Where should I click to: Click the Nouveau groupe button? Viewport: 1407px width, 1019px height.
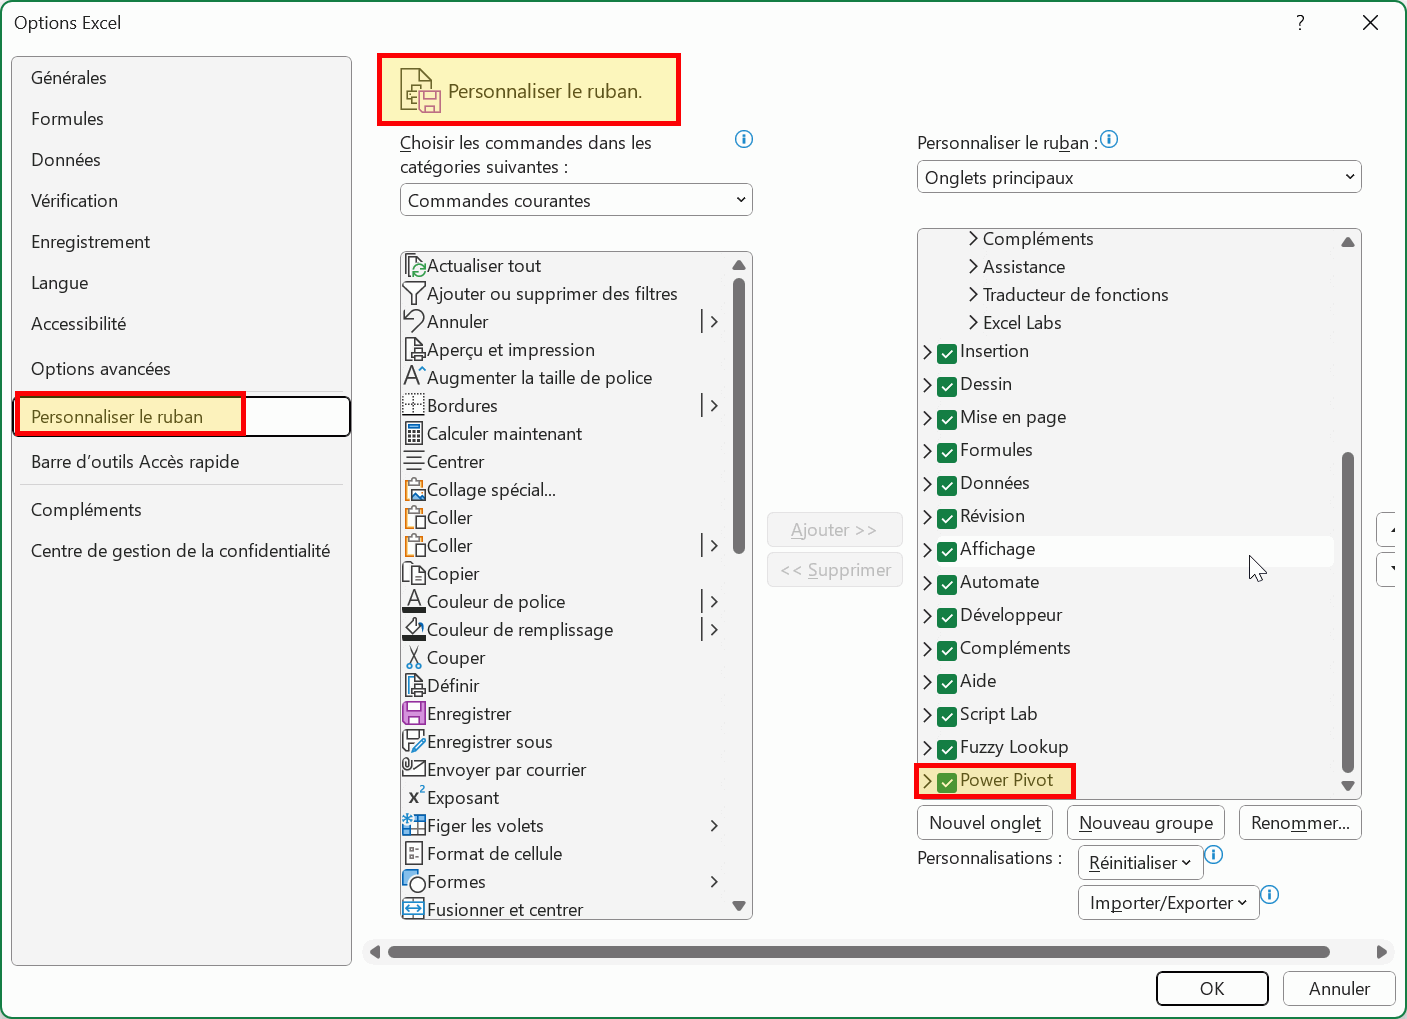1146,823
